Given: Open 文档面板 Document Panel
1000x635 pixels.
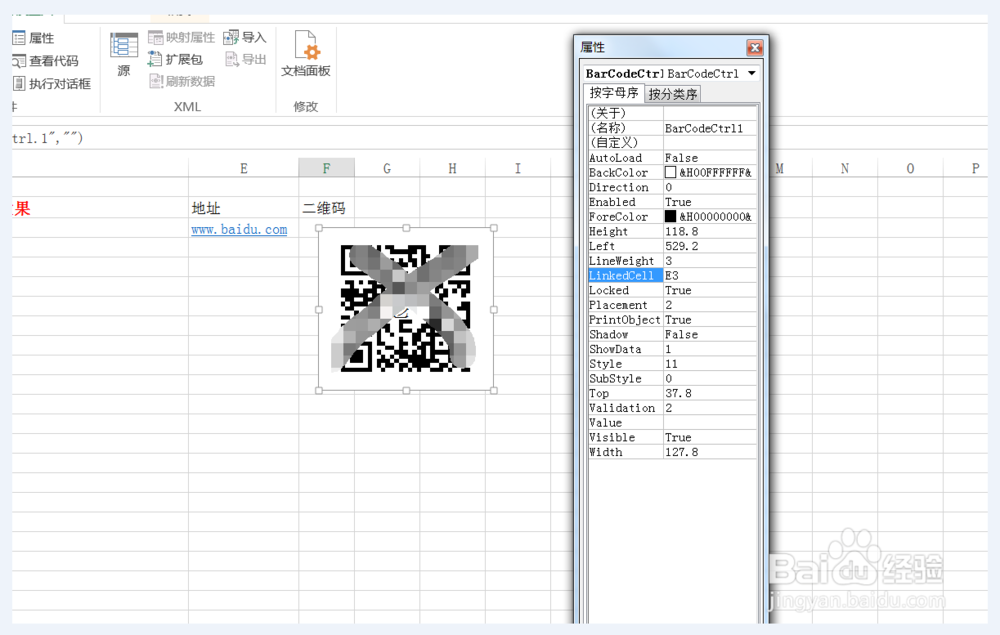Looking at the screenshot, I should [x=305, y=54].
